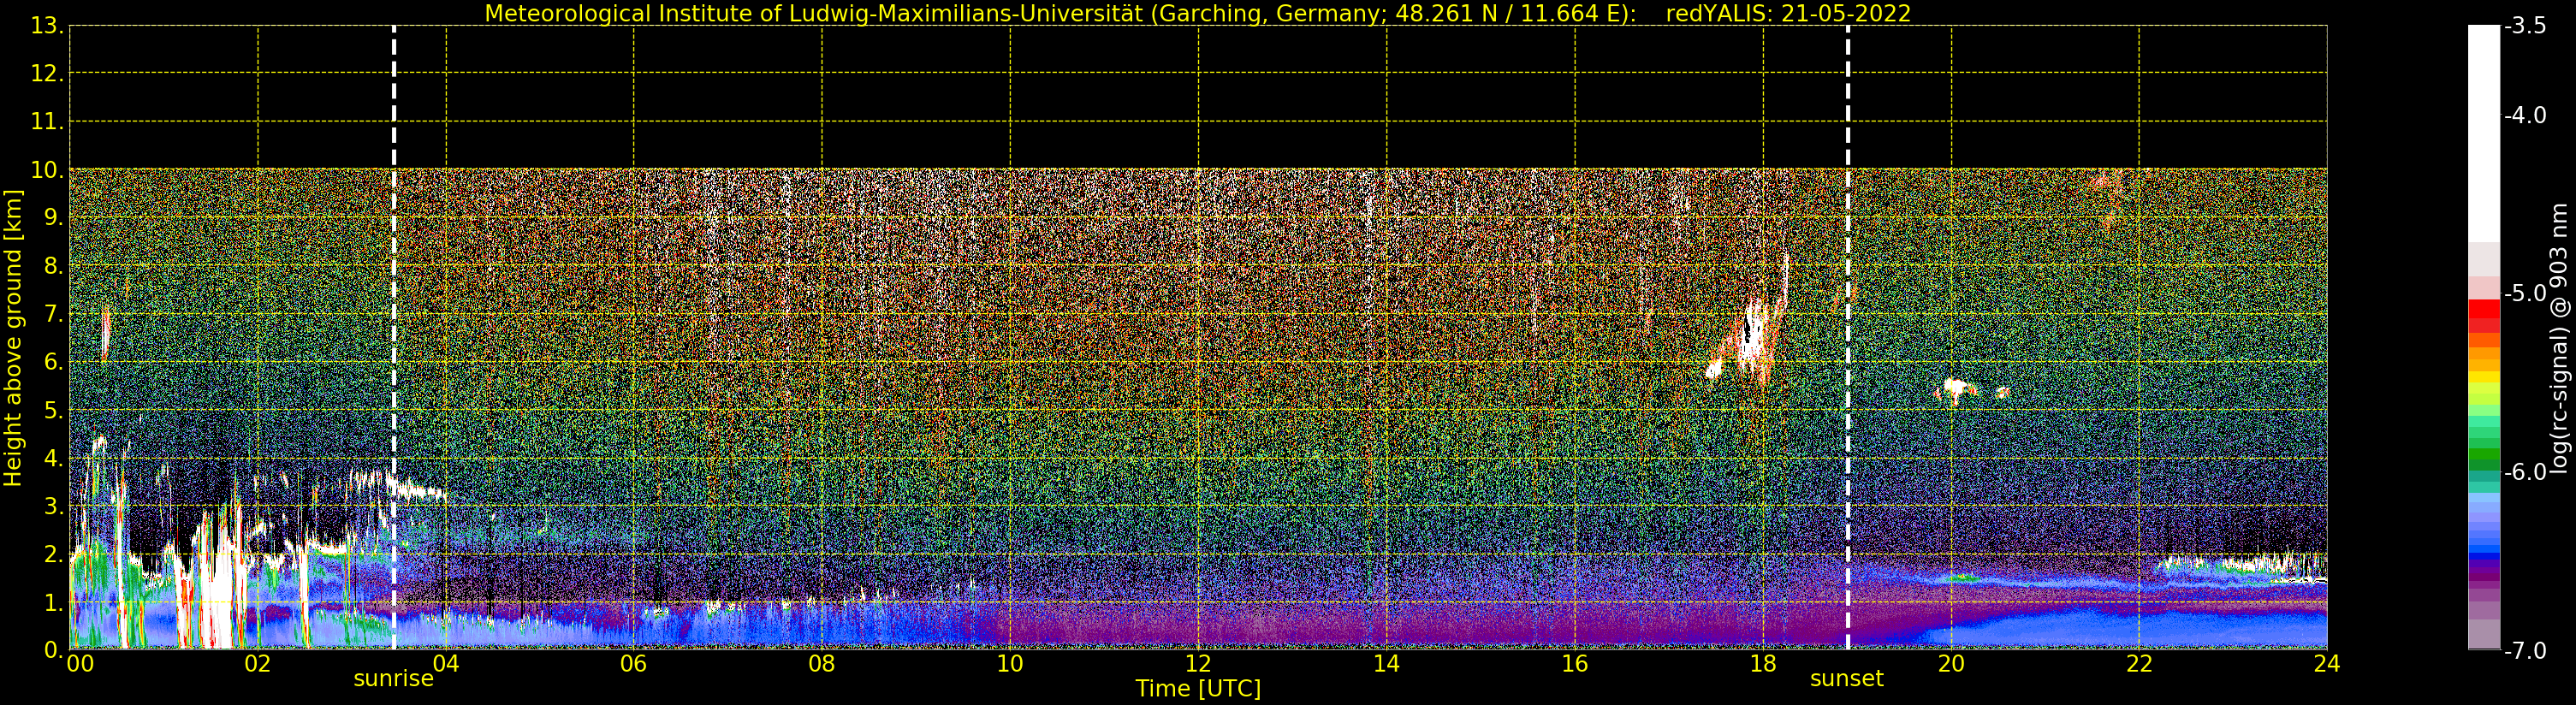Click the white top section of the colorbar

(x=2483, y=133)
